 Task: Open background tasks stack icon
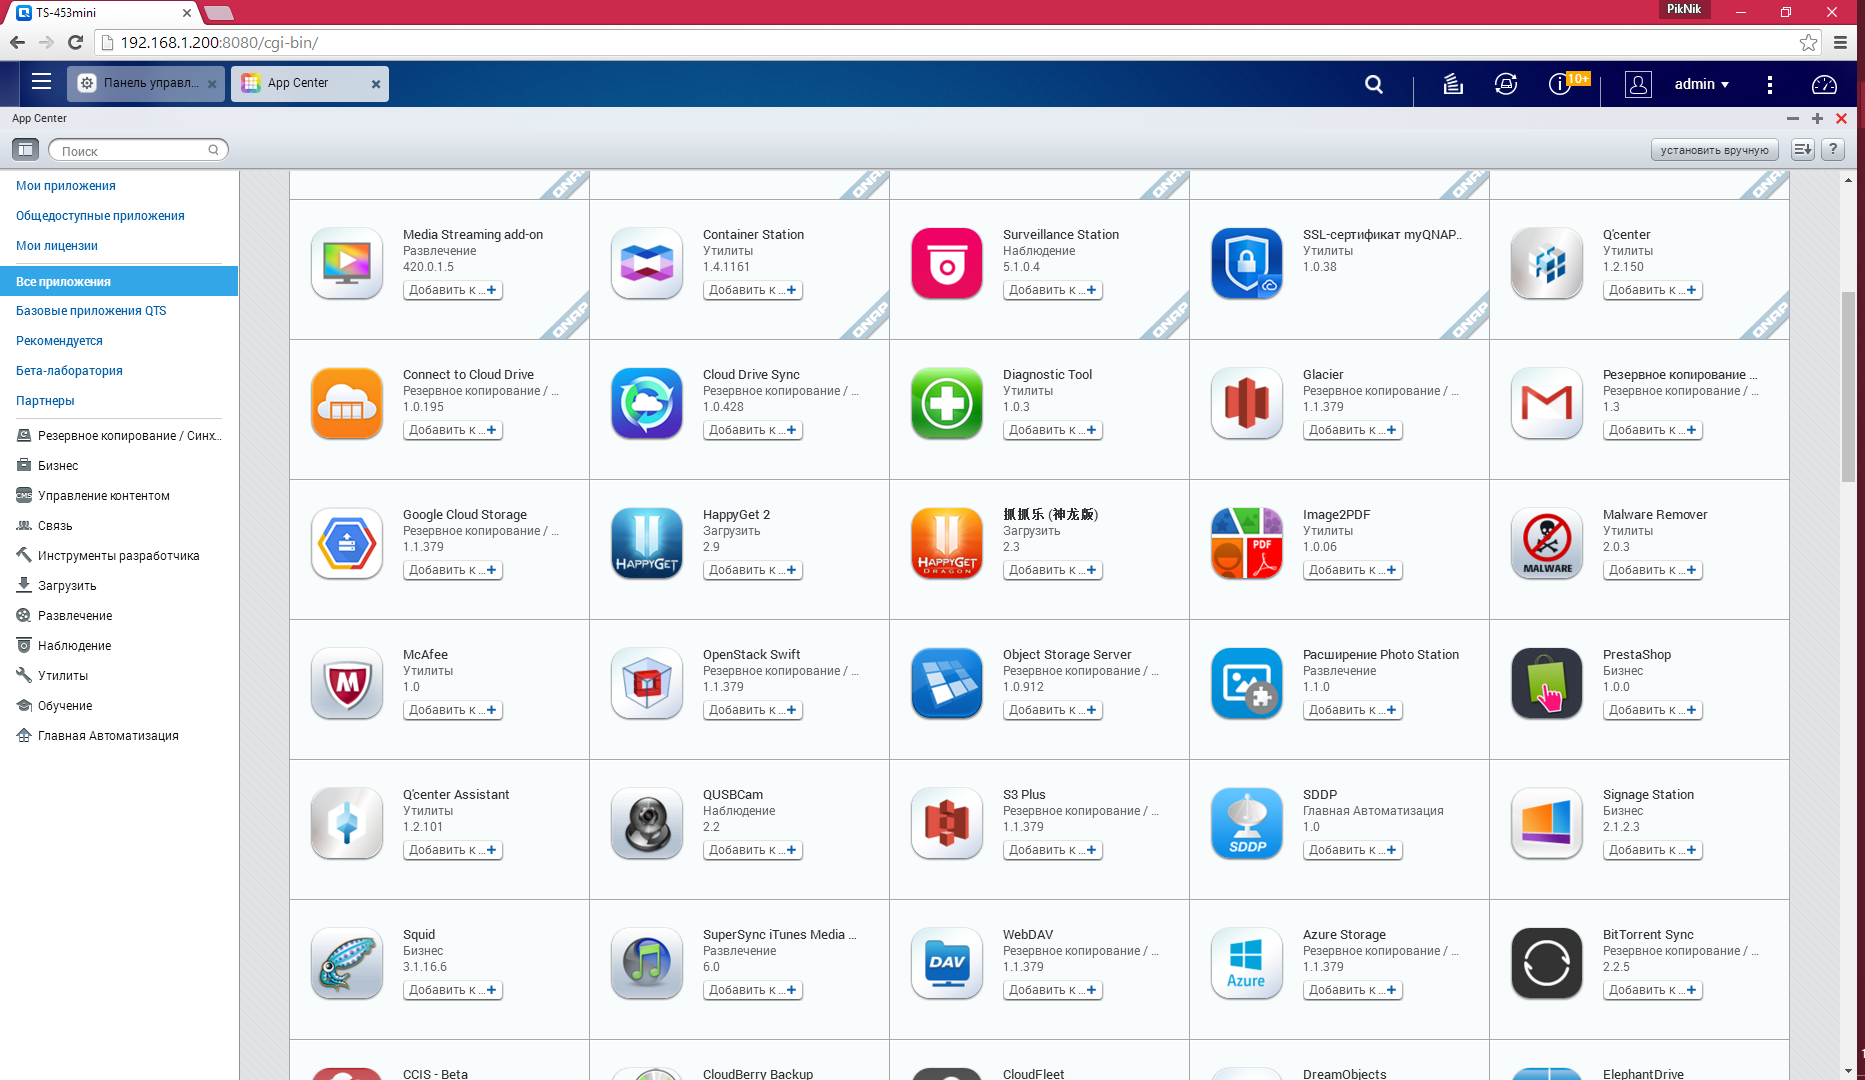pyautogui.click(x=1453, y=84)
